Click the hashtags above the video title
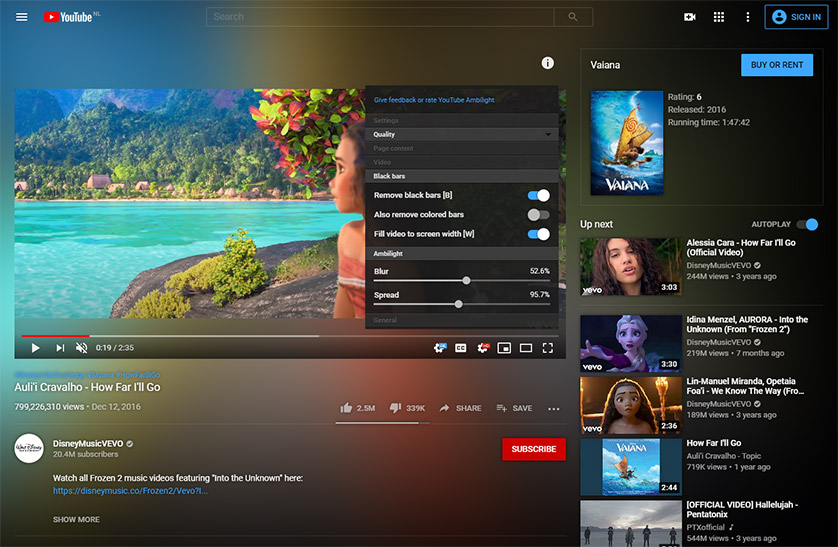 pos(87,375)
